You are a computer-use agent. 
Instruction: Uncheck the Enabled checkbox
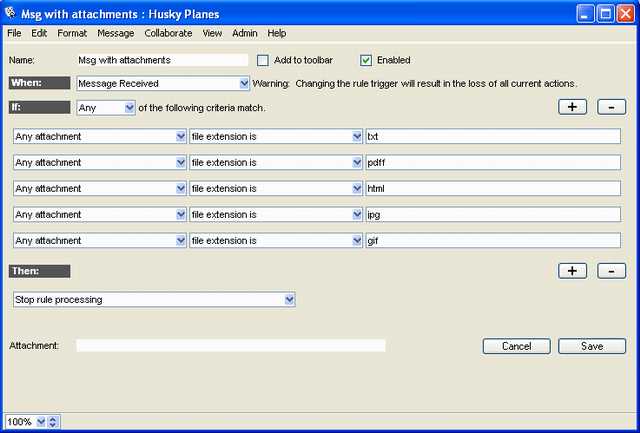366,60
